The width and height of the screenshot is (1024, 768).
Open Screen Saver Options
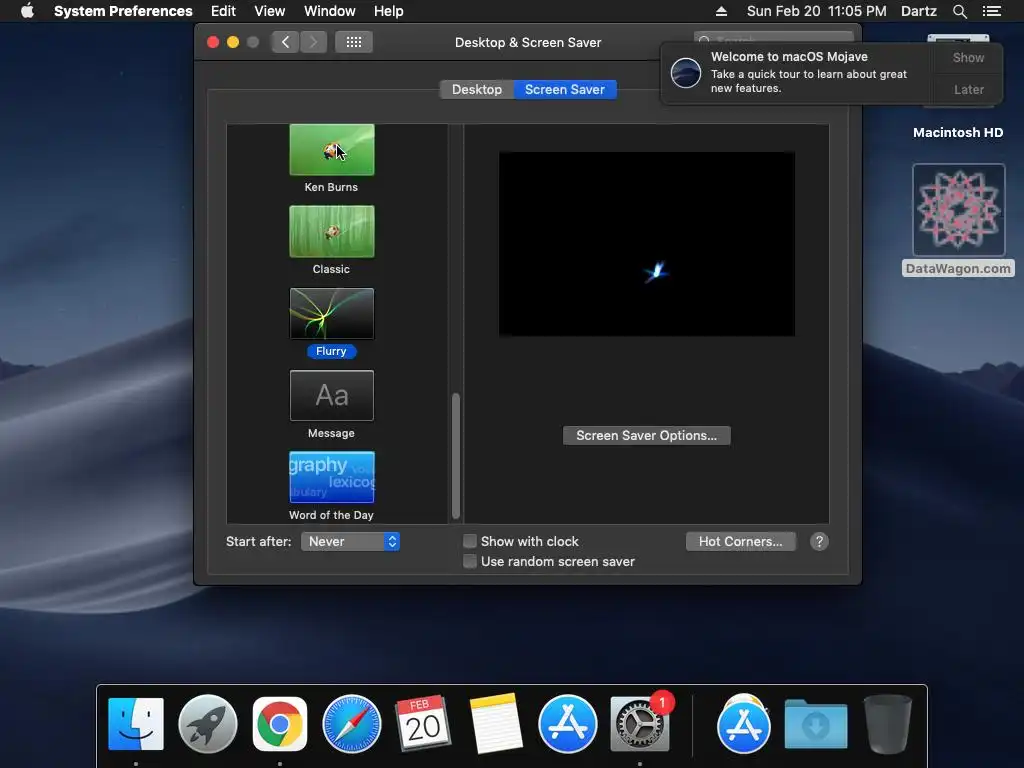[x=647, y=436]
